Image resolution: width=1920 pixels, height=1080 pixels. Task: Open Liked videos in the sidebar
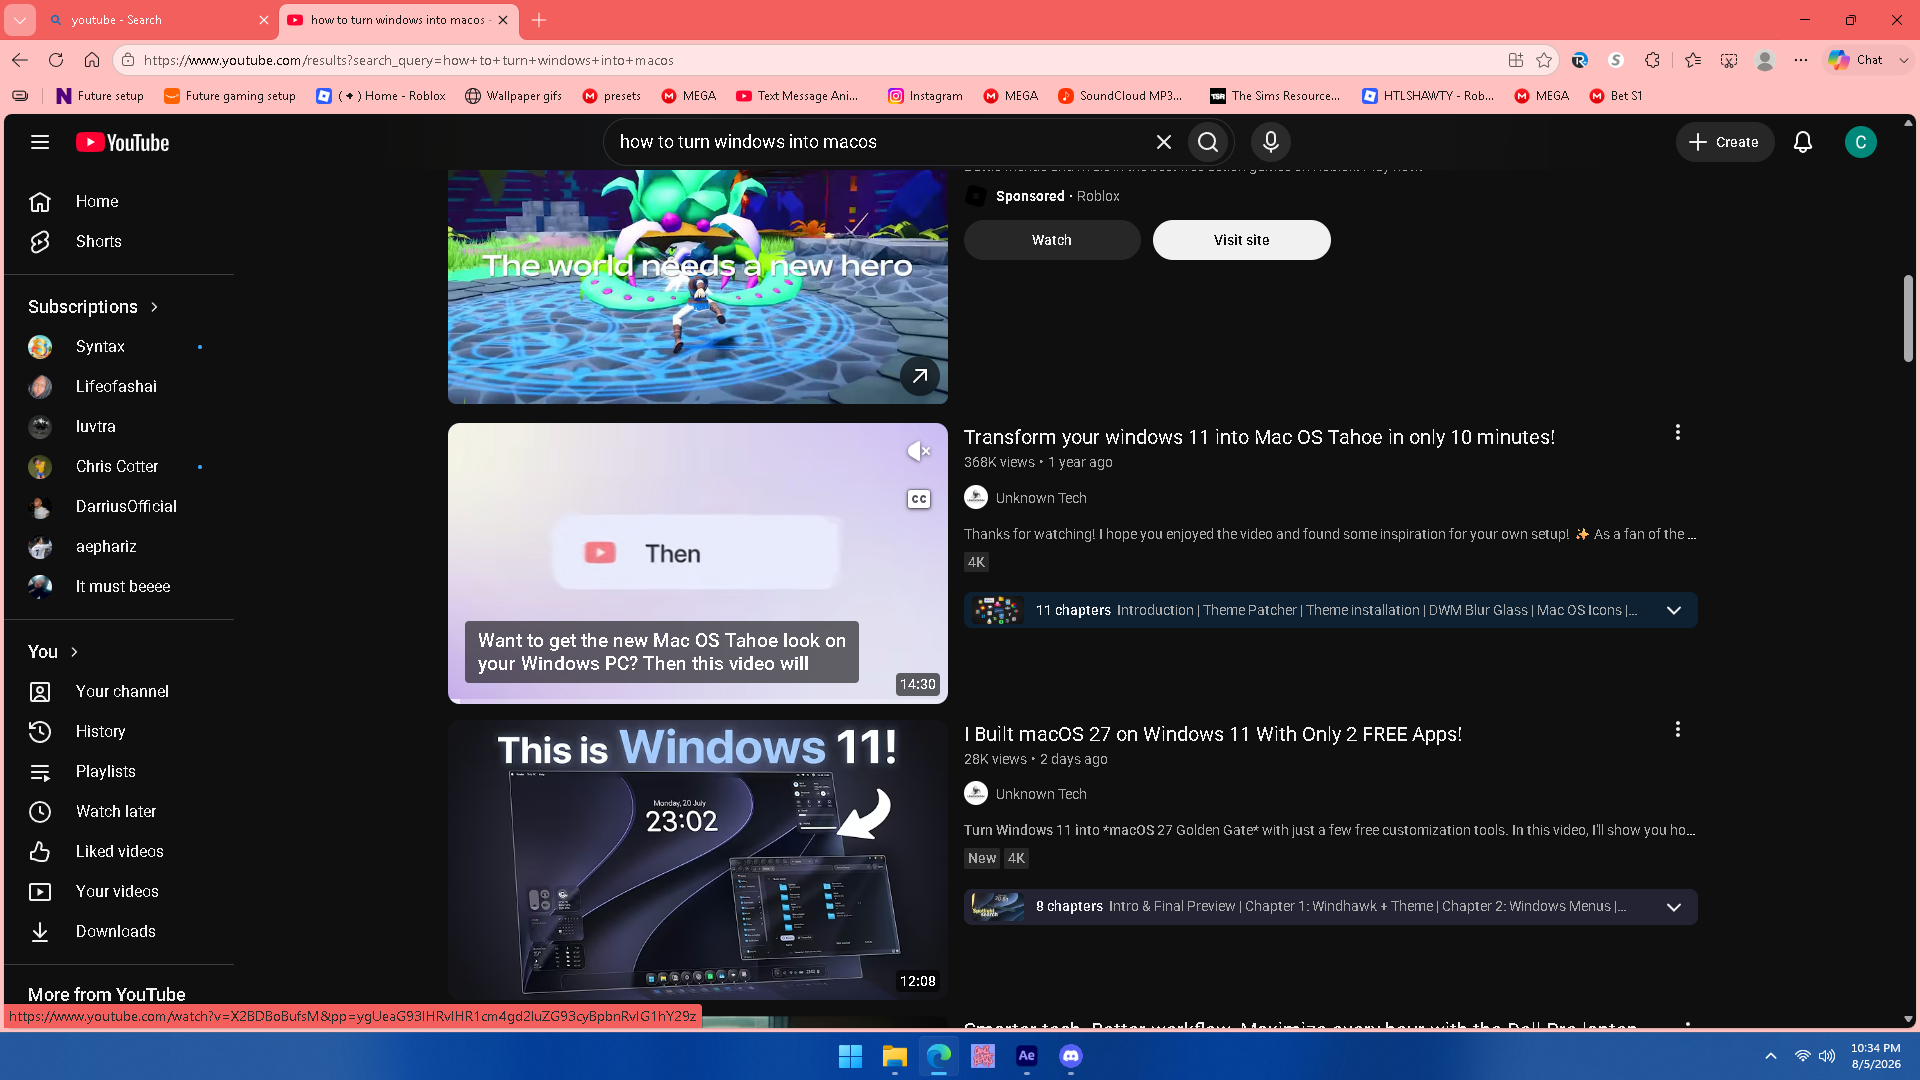pyautogui.click(x=119, y=852)
